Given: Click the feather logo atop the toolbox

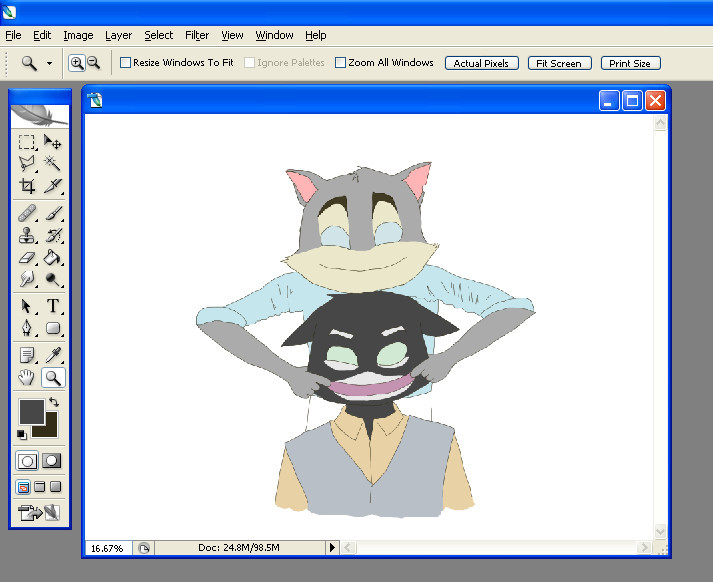Looking at the screenshot, I should coord(40,115).
